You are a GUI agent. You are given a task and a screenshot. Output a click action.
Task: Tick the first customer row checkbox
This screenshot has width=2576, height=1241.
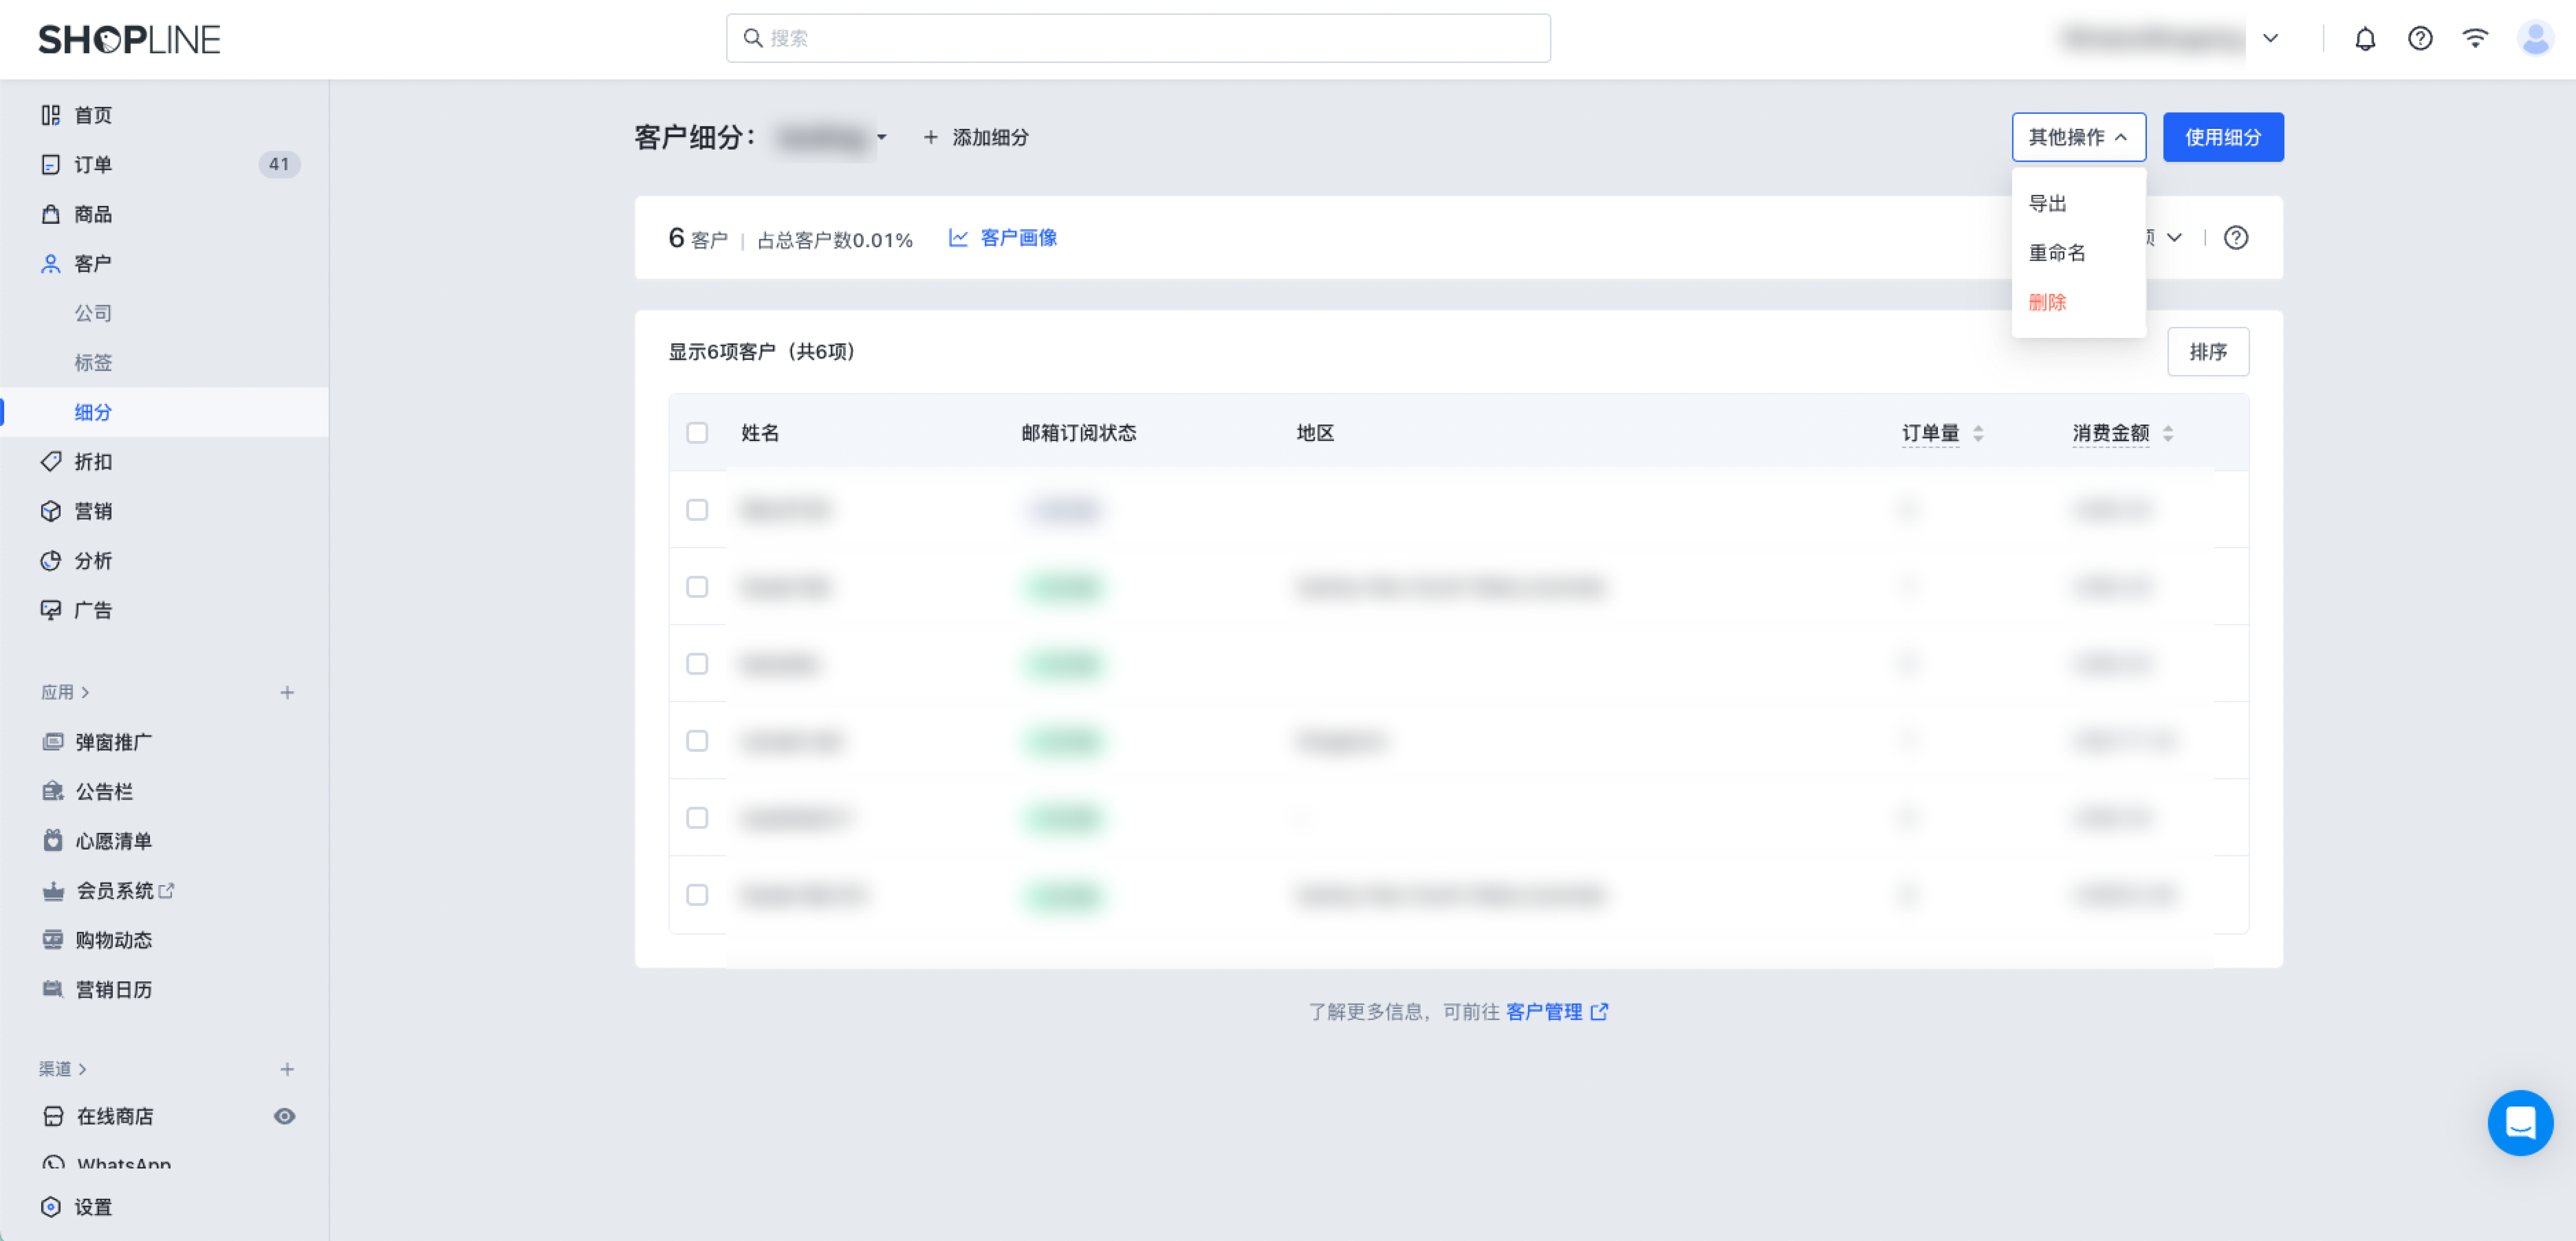click(x=697, y=510)
